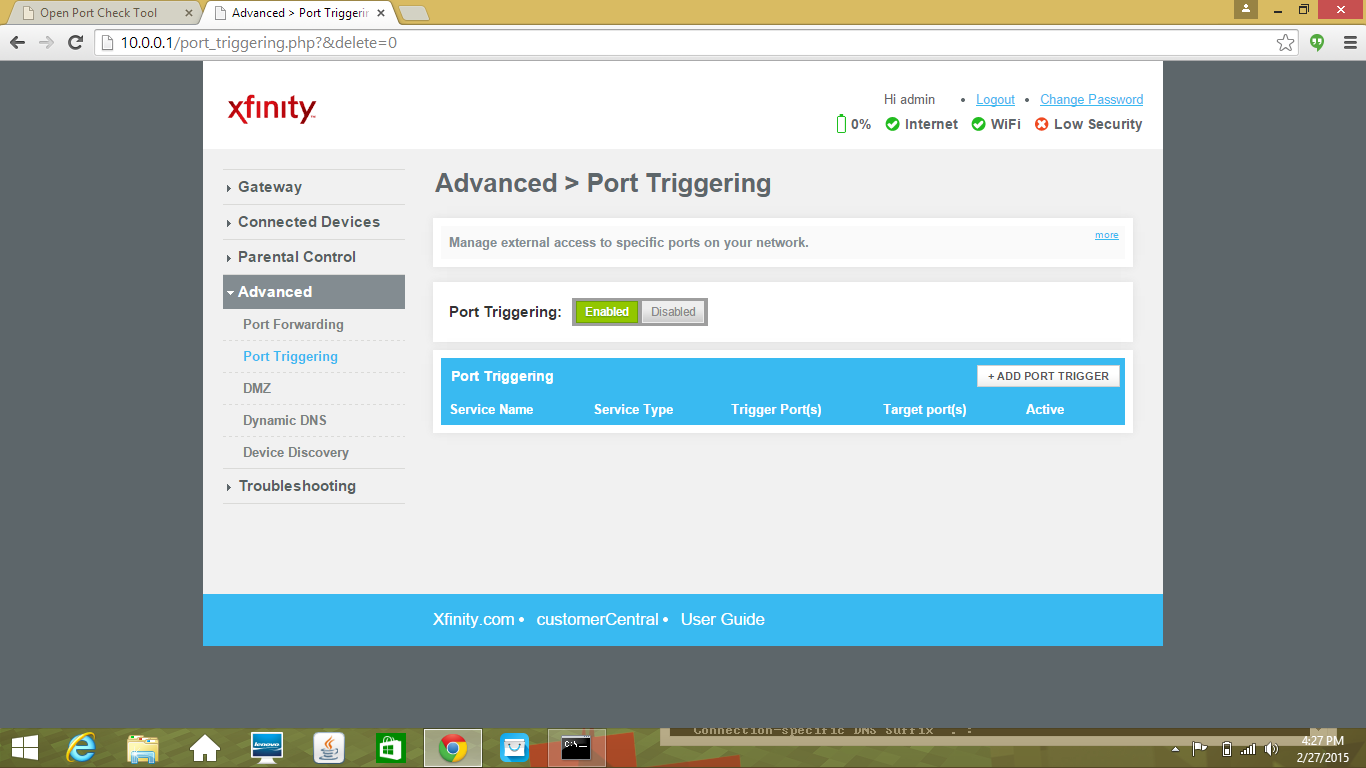Viewport: 1366px width, 768px height.
Task: Open the Windows Store from the taskbar
Action: click(x=389, y=747)
